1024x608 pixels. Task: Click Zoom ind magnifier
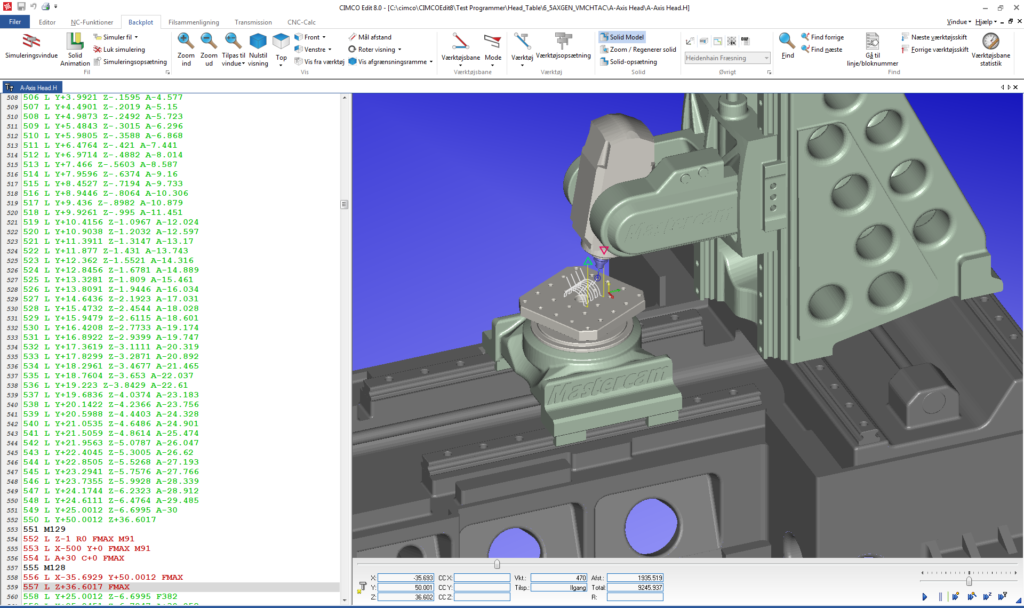(186, 49)
